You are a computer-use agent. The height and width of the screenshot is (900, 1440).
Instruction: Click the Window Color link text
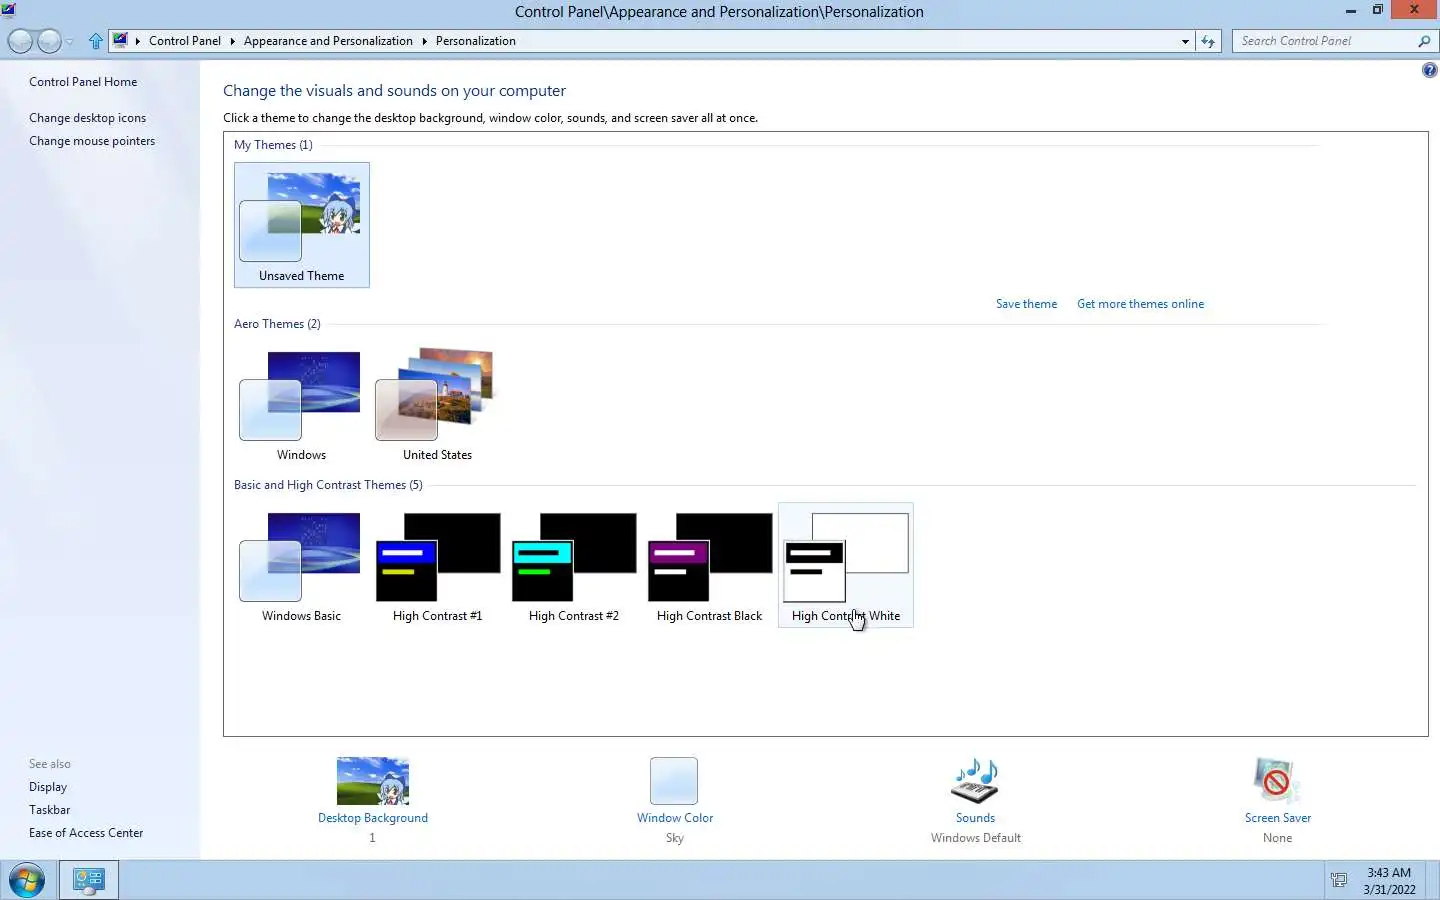click(675, 818)
